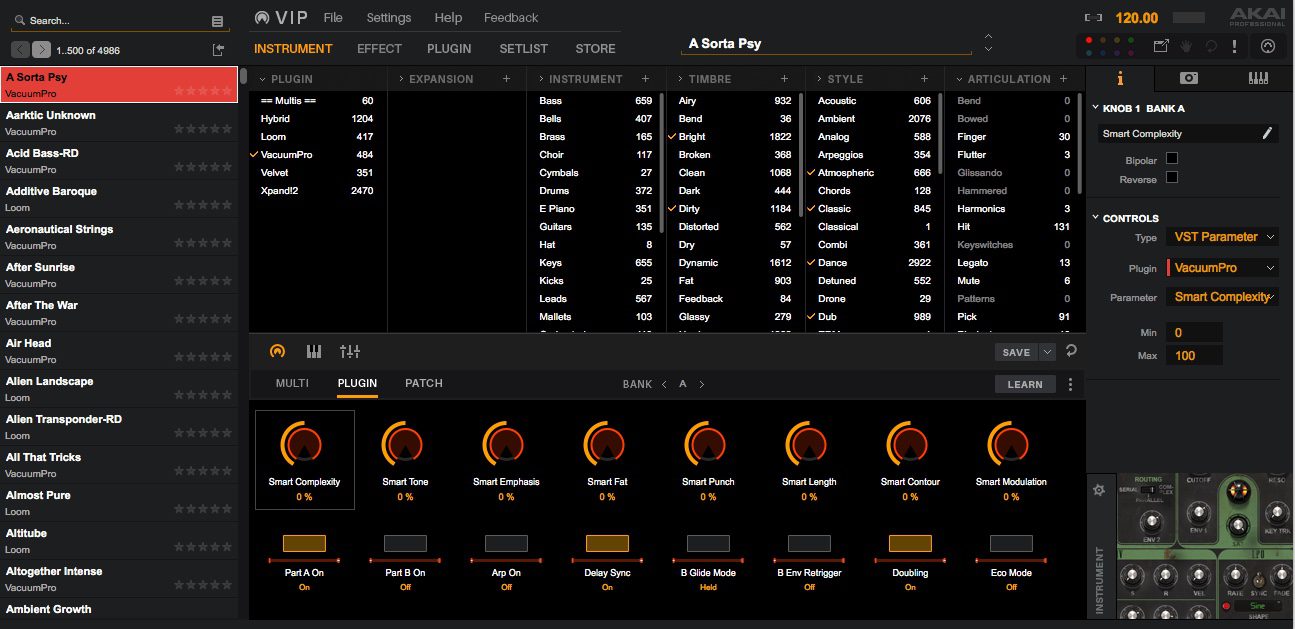Open the File menu

tap(333, 18)
